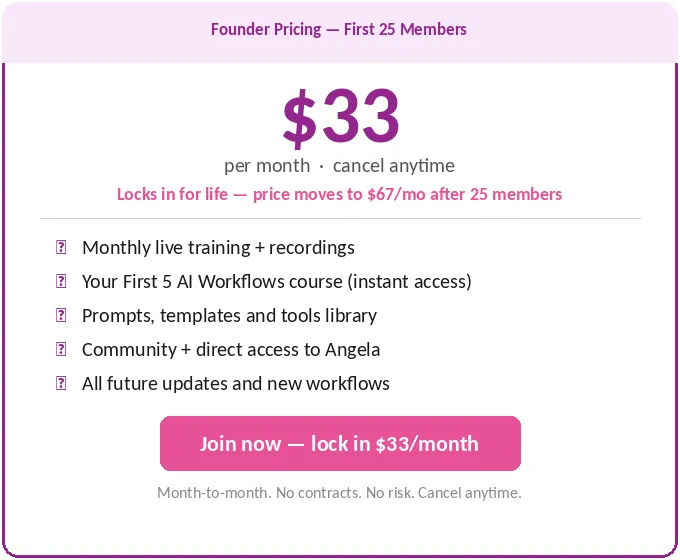Select Your First 5 AI Workflows course line
Screen dimensions: 680x560
pyautogui.click(x=276, y=281)
